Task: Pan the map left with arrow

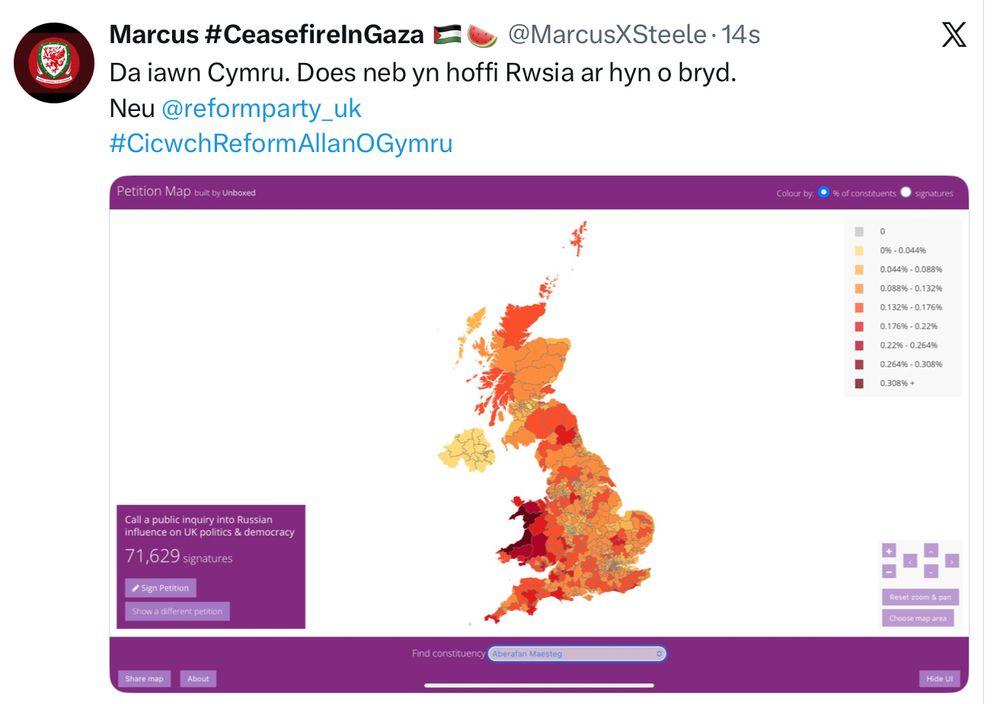Action: pyautogui.click(x=910, y=561)
